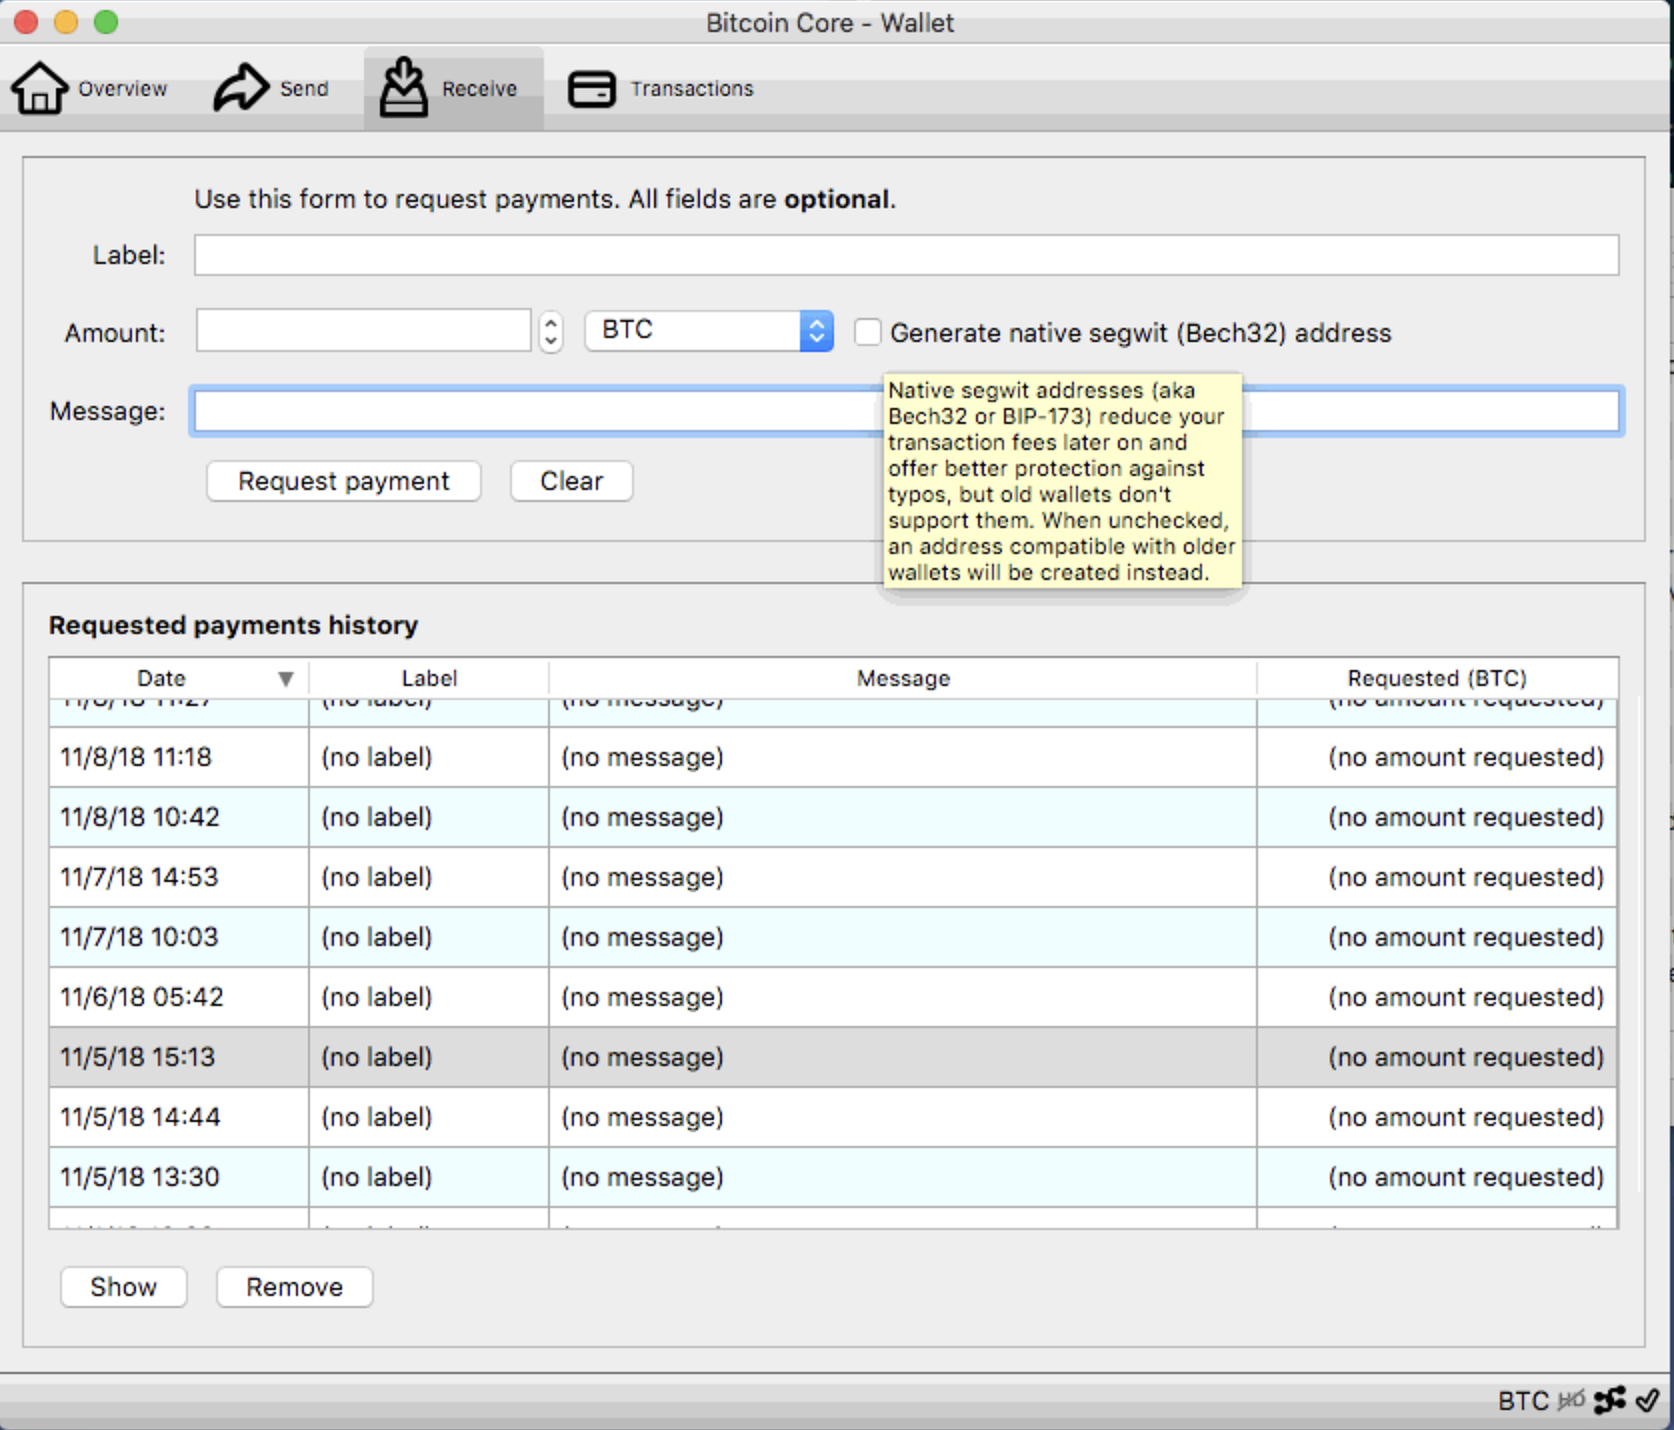Click the Label column header
This screenshot has width=1674, height=1430.
429,678
